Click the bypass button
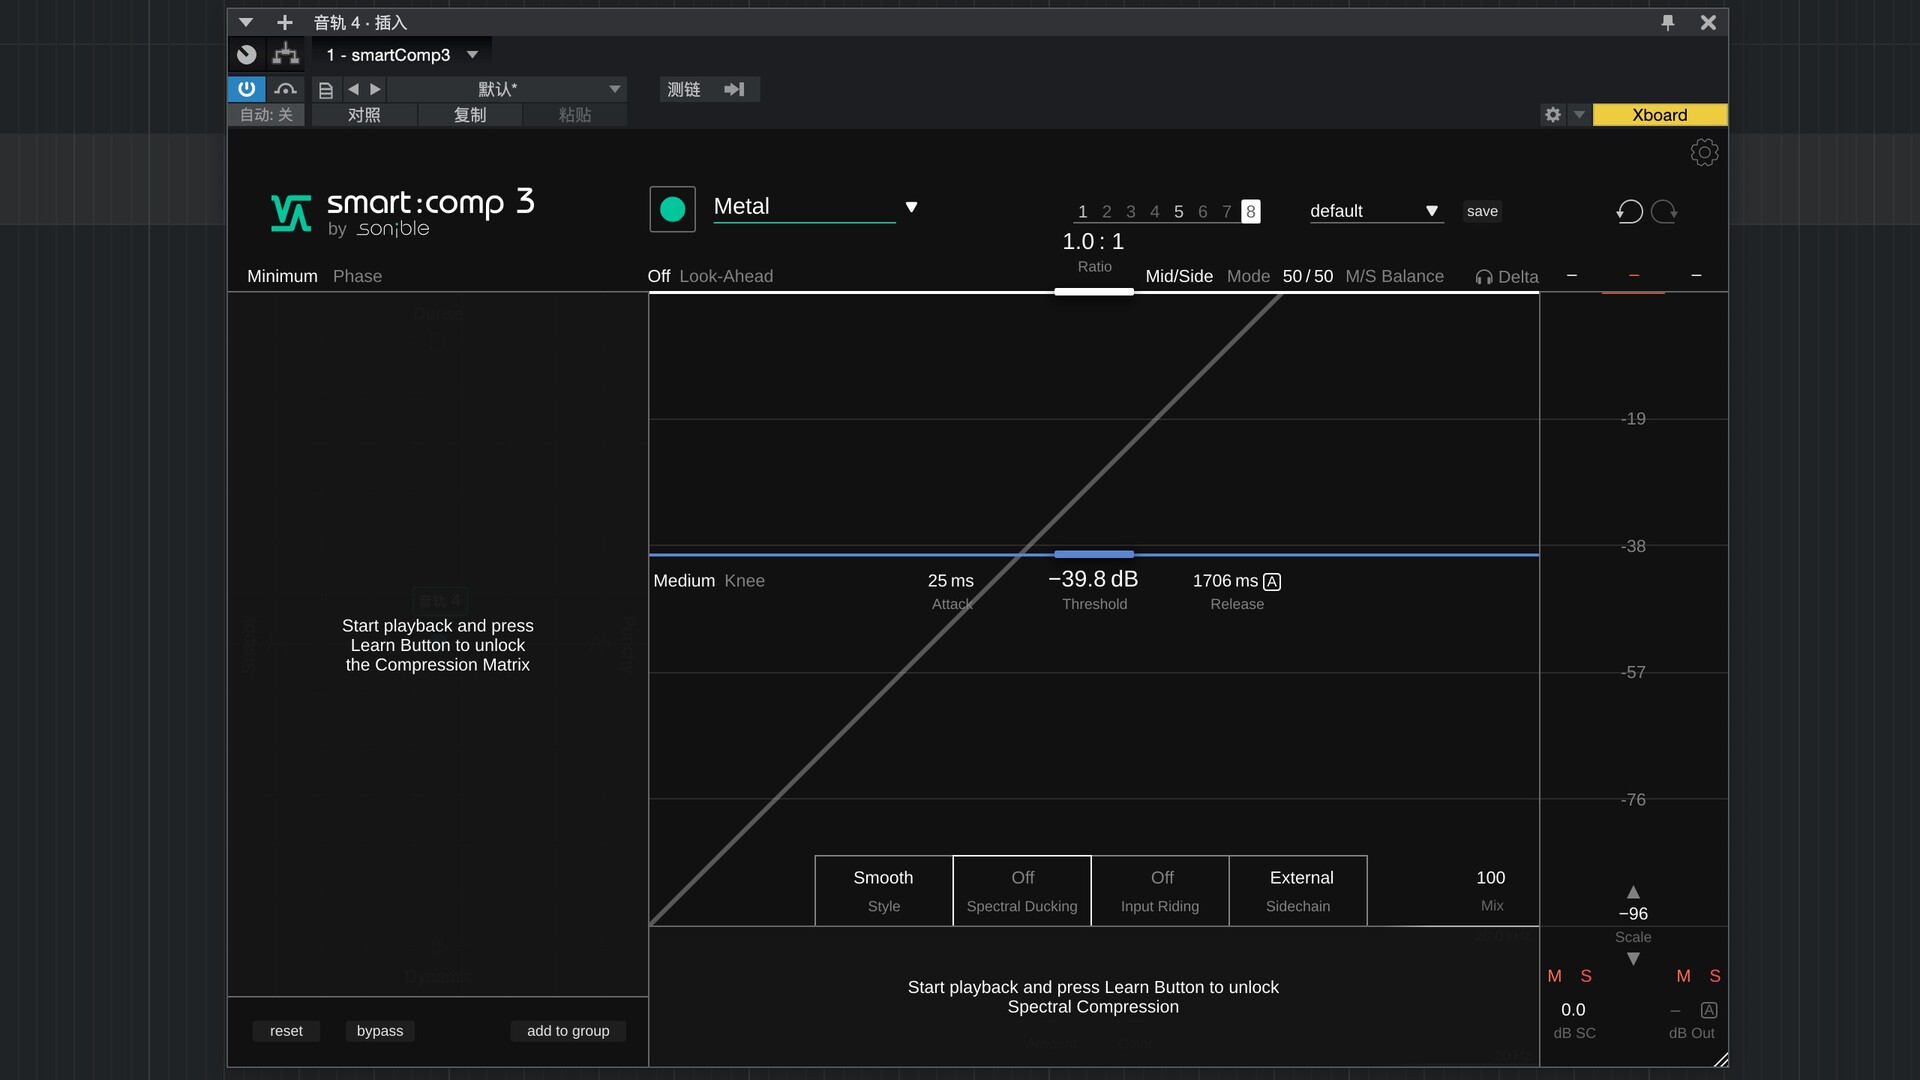The width and height of the screenshot is (1920, 1080). coord(380,1031)
